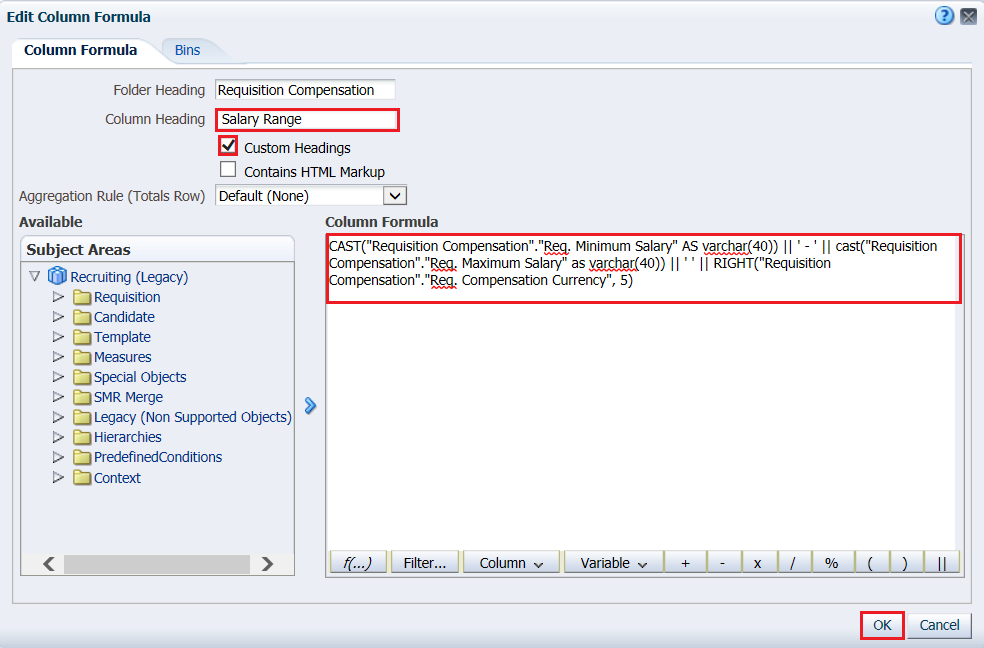Insert the concatenation || operator
Viewport: 984px width, 648px height.
pos(941,563)
